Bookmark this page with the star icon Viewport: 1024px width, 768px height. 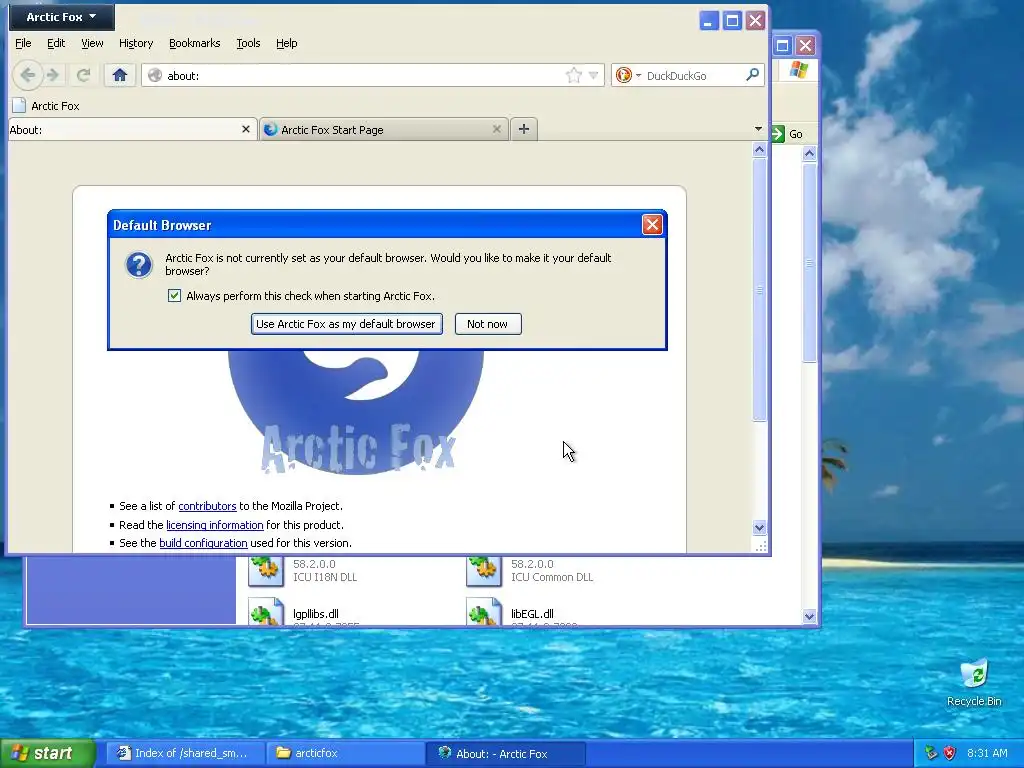pos(573,75)
